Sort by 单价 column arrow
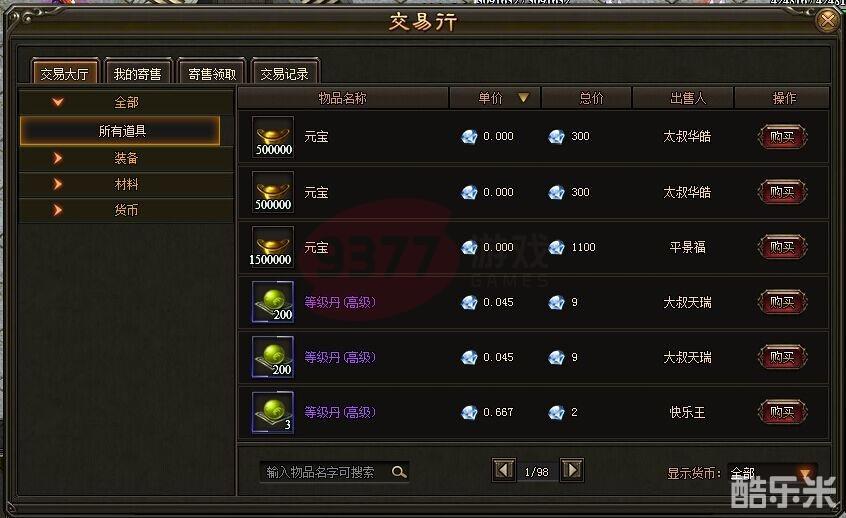 point(523,98)
